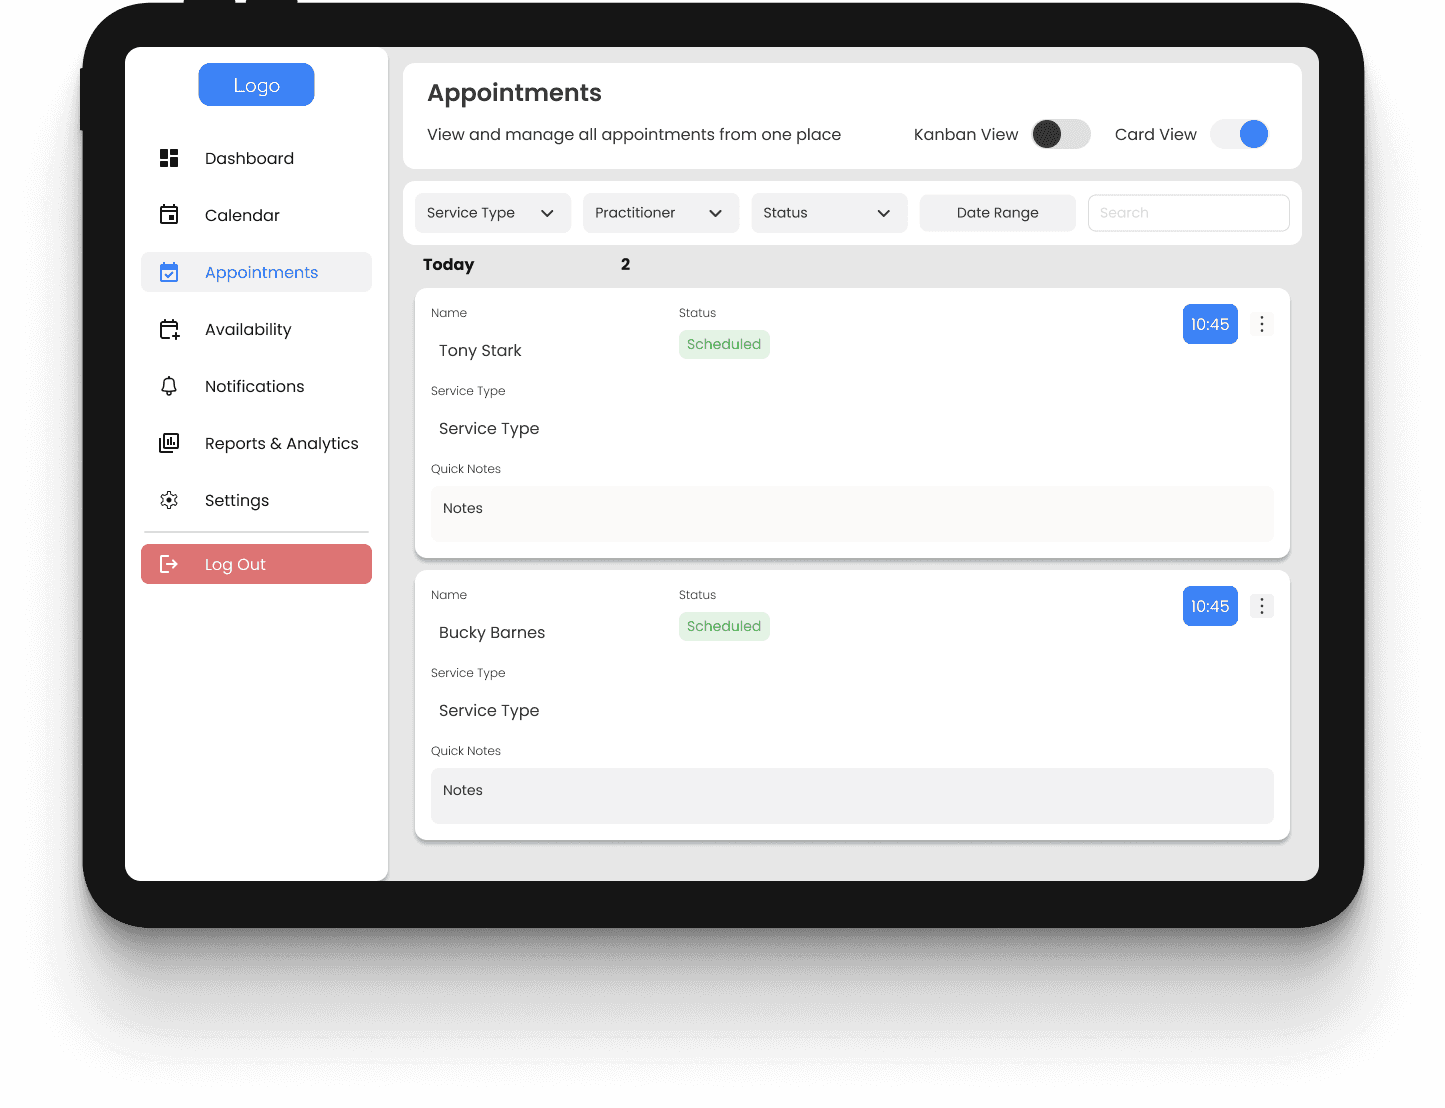Click Tony Stark's Scheduled status badge
Viewport: 1445px width, 1108px height.
click(x=724, y=344)
